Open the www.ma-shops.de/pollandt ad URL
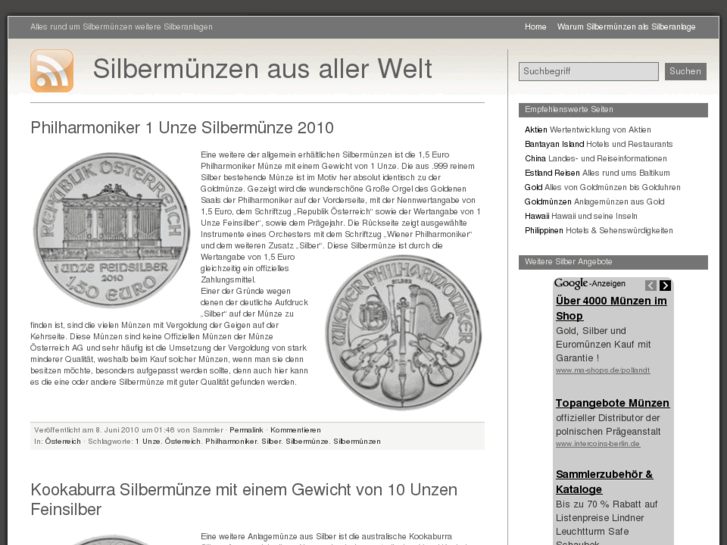Screen dimensions: 727x545 (603, 370)
